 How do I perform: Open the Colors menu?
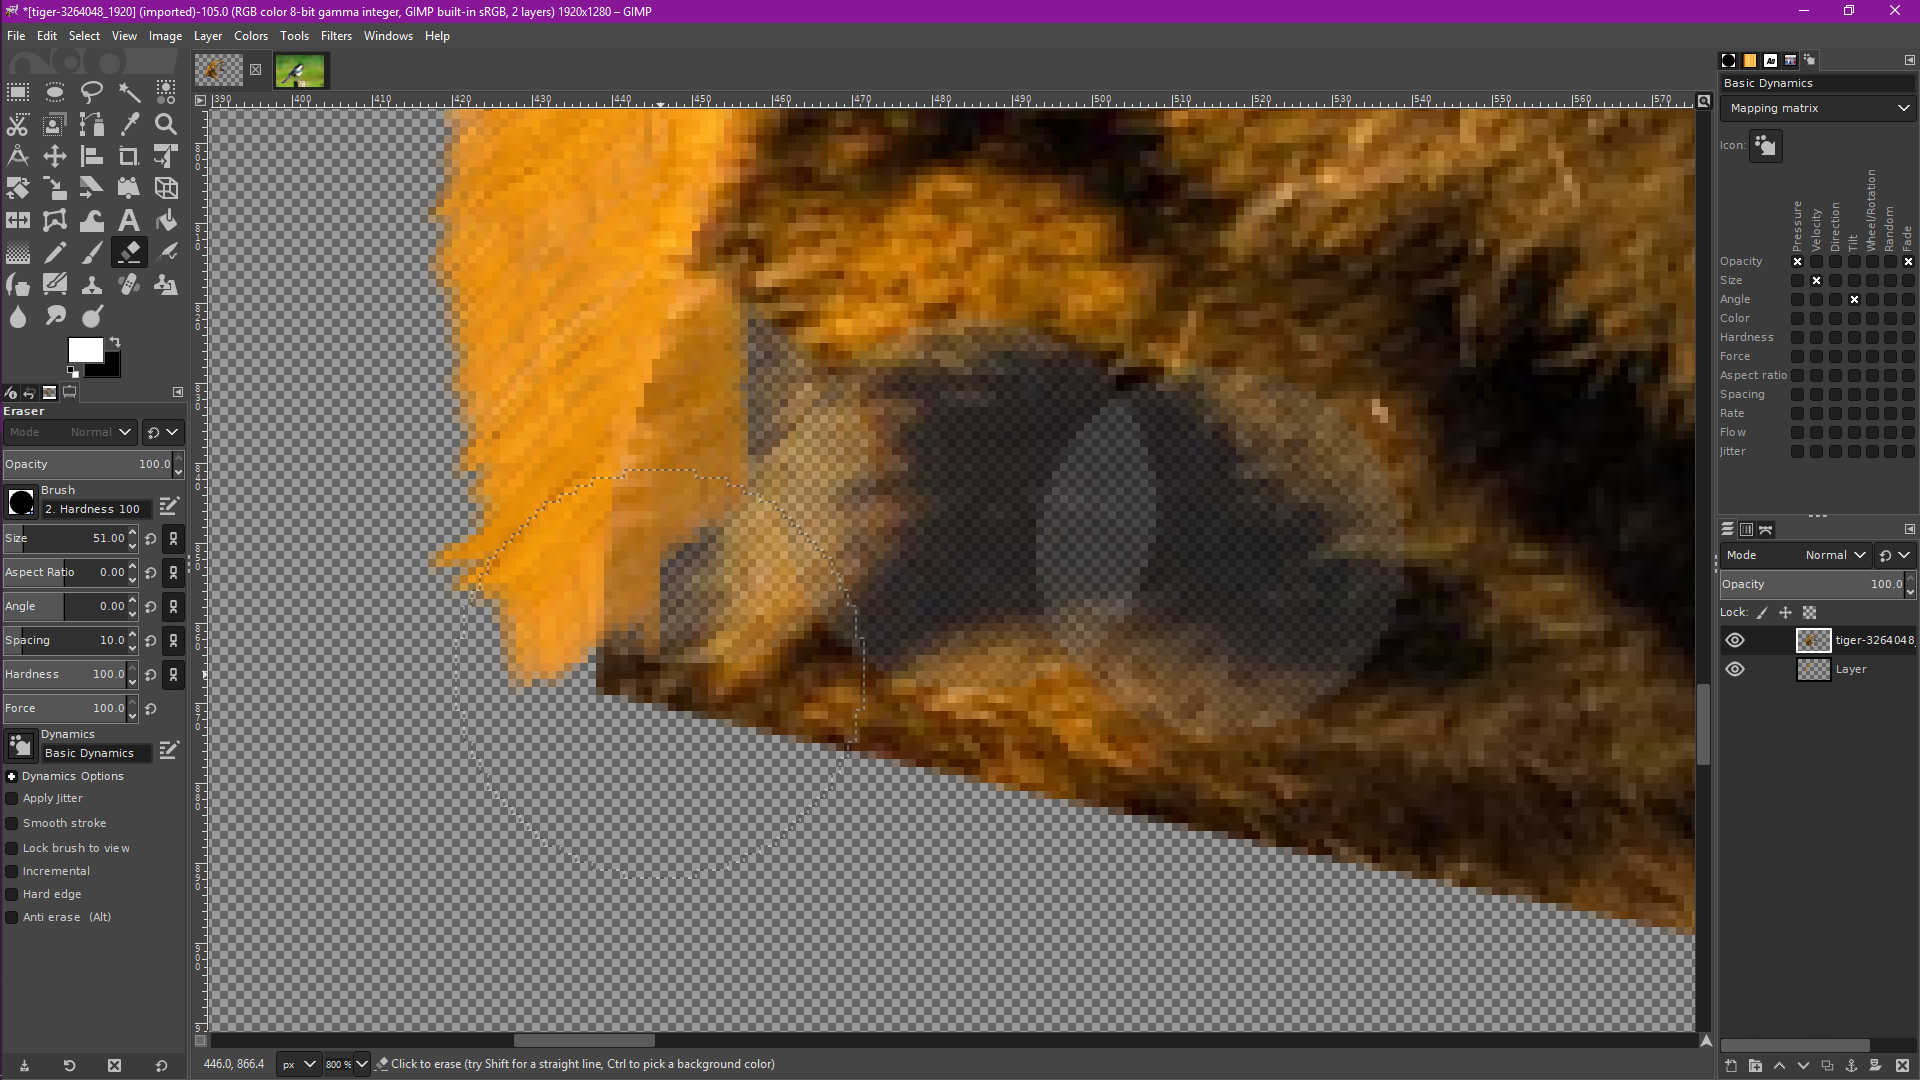[250, 36]
